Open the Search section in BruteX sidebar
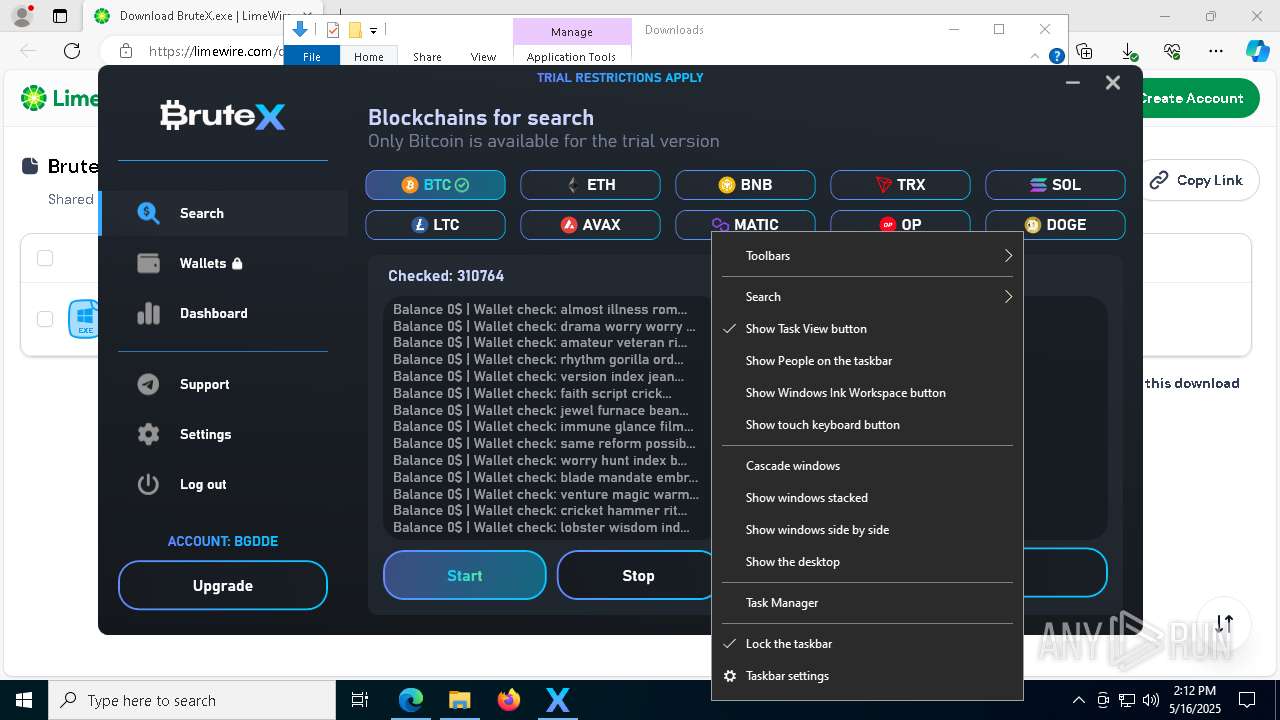Screen dimensions: 1280x720 pyautogui.click(x=224, y=213)
